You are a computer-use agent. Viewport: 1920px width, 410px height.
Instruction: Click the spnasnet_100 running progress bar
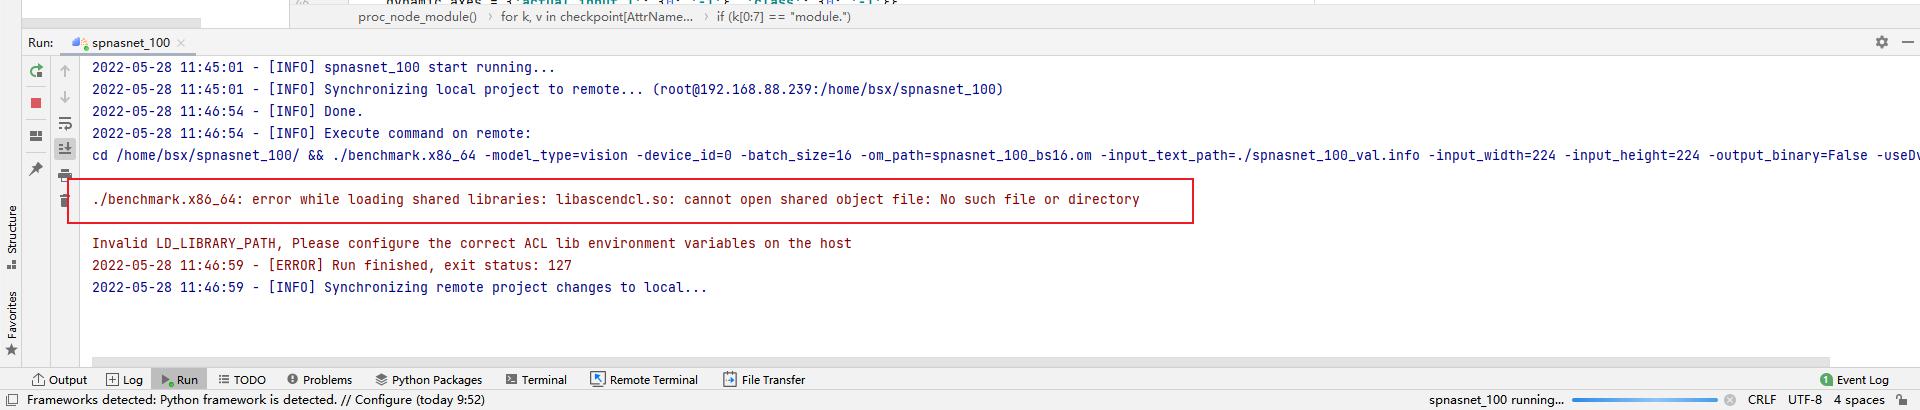click(x=1644, y=400)
